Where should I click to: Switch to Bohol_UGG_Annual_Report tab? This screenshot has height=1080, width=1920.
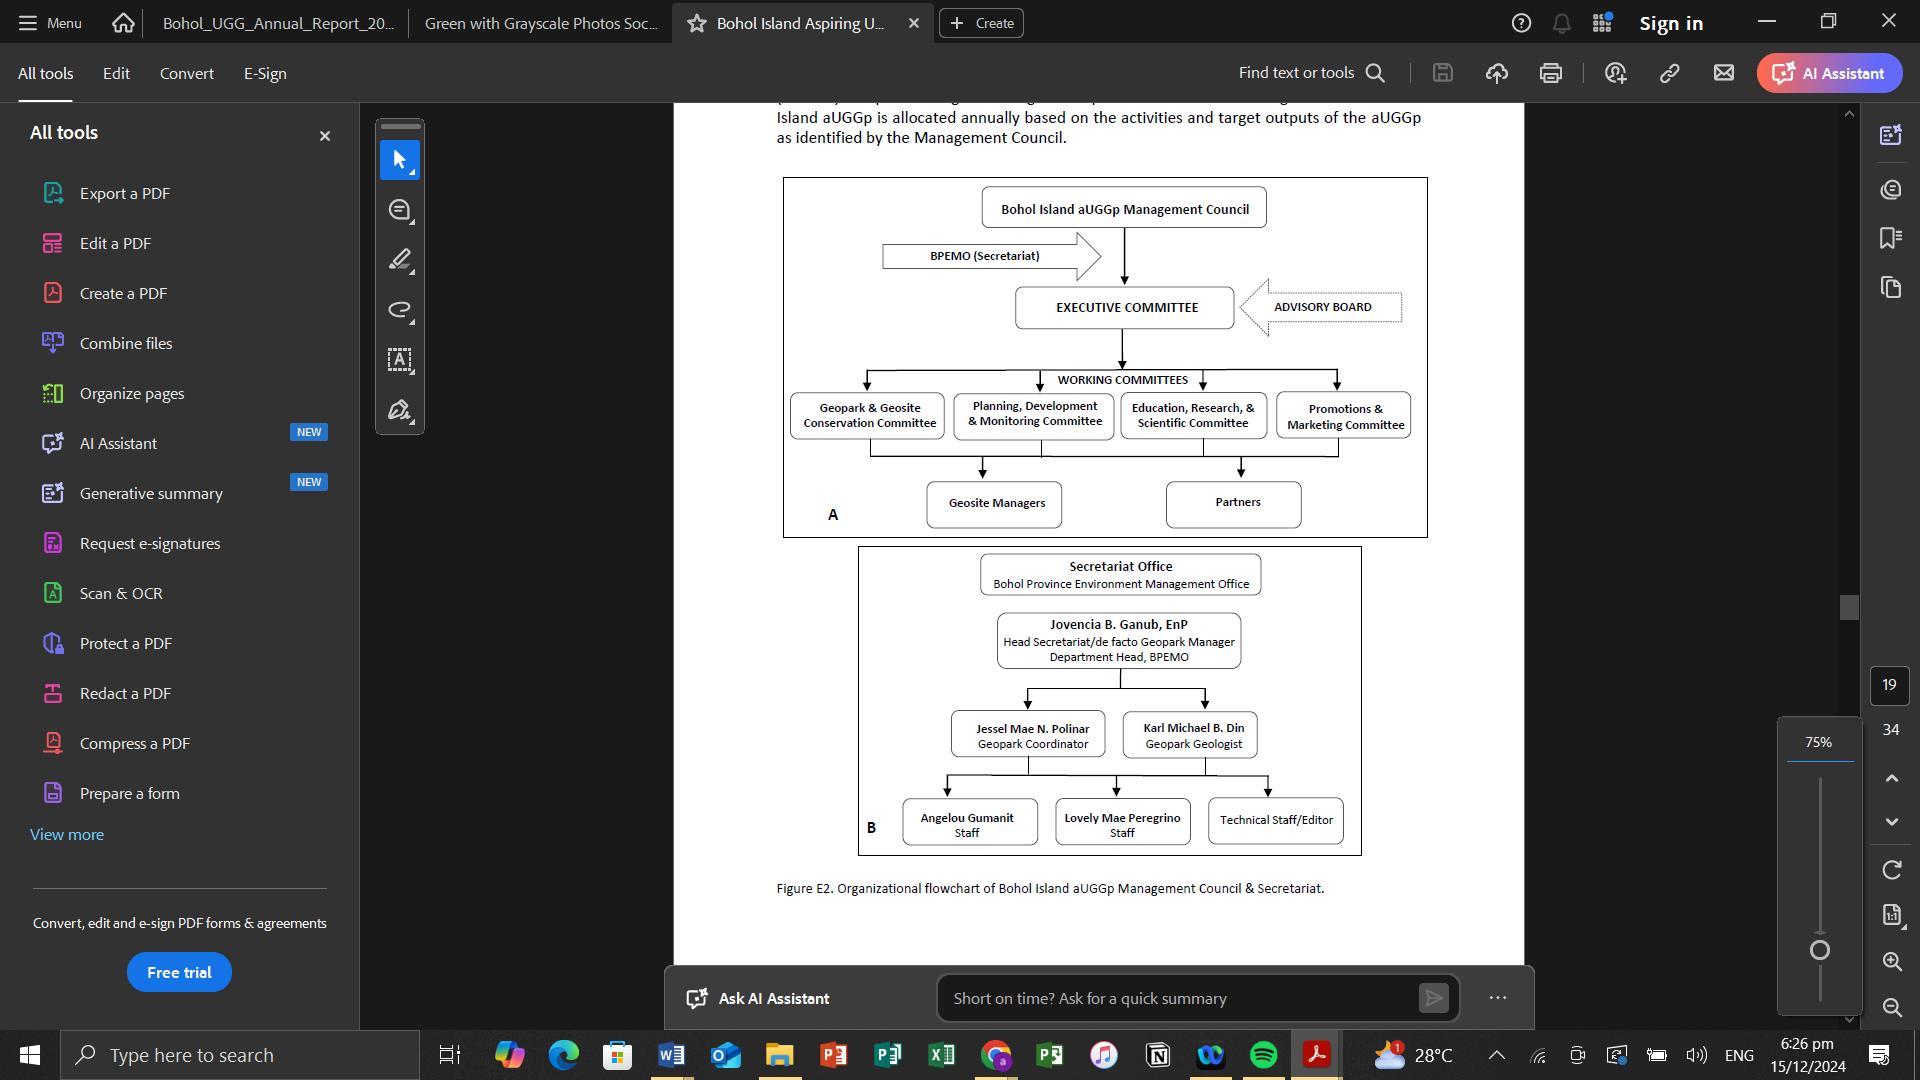pyautogui.click(x=278, y=23)
